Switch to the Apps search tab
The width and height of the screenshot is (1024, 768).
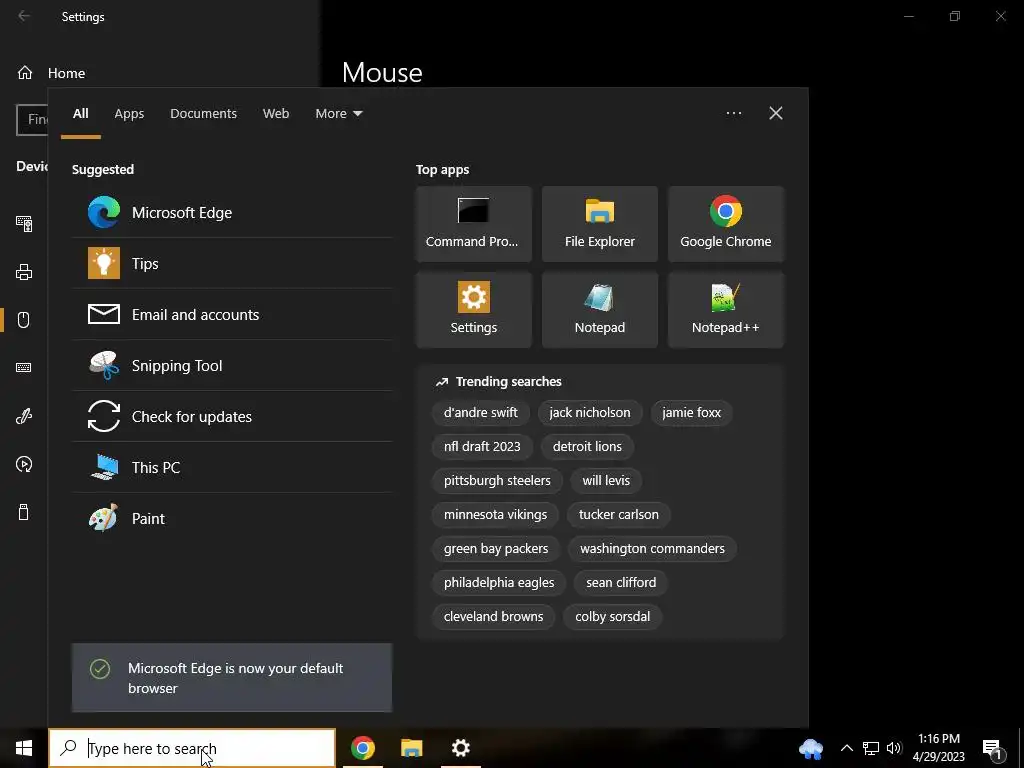tap(129, 114)
